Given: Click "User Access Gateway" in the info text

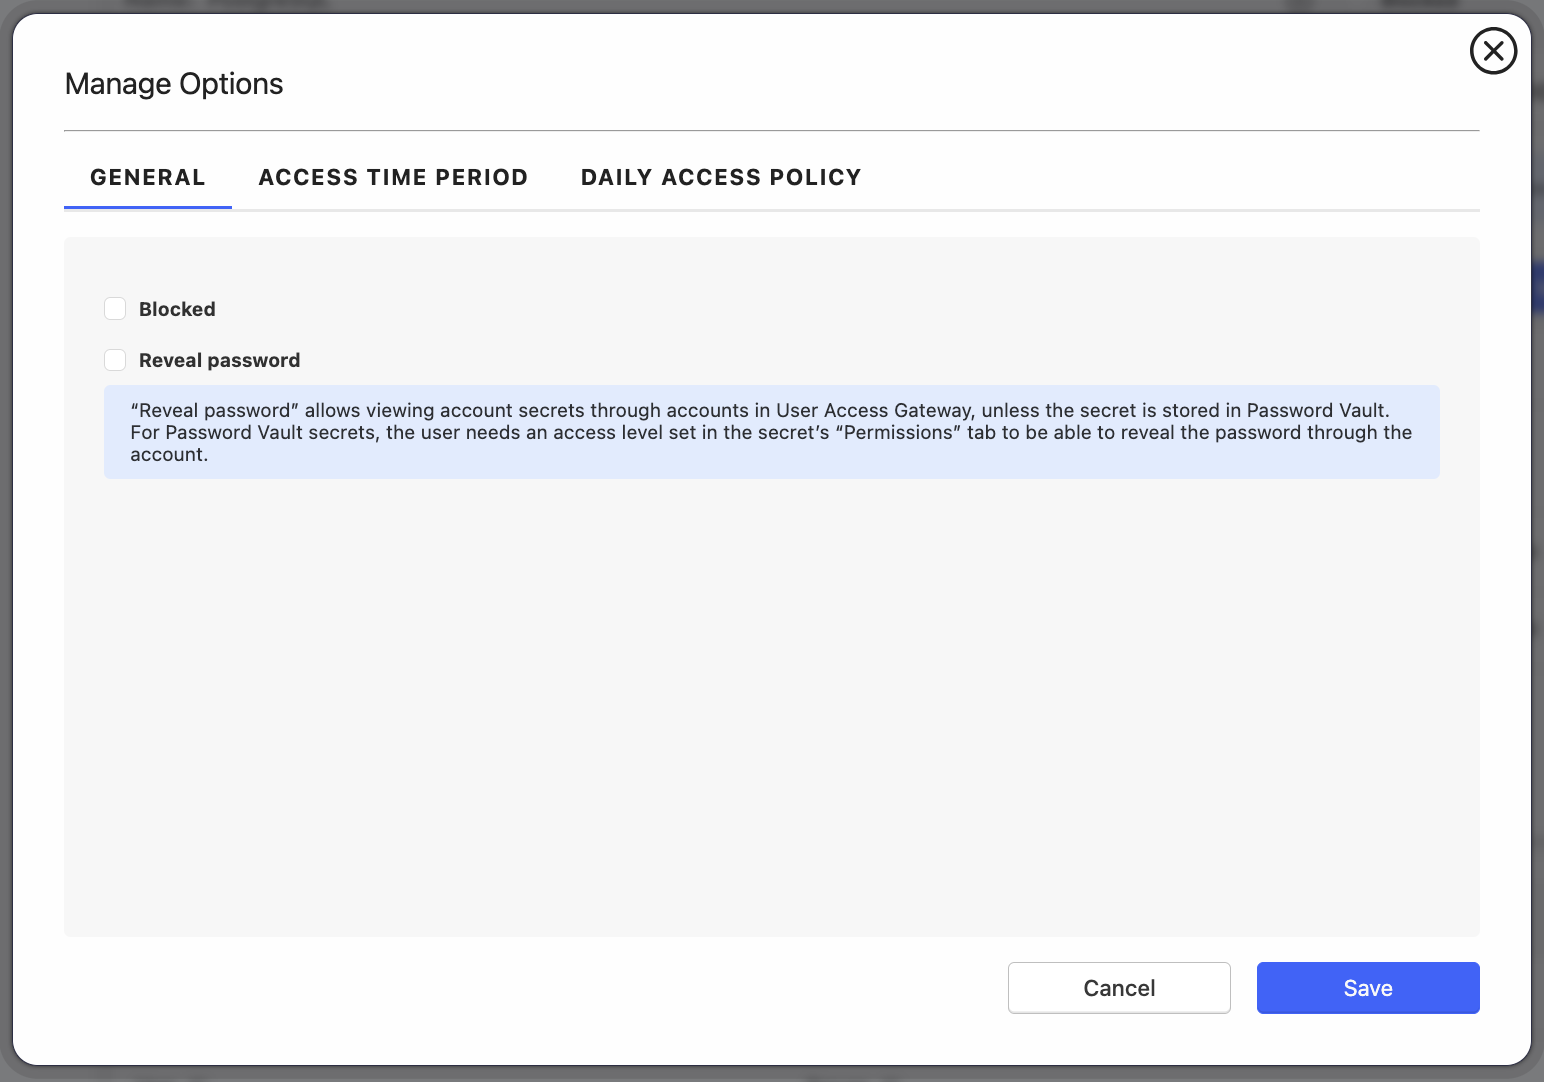Looking at the screenshot, I should point(874,411).
